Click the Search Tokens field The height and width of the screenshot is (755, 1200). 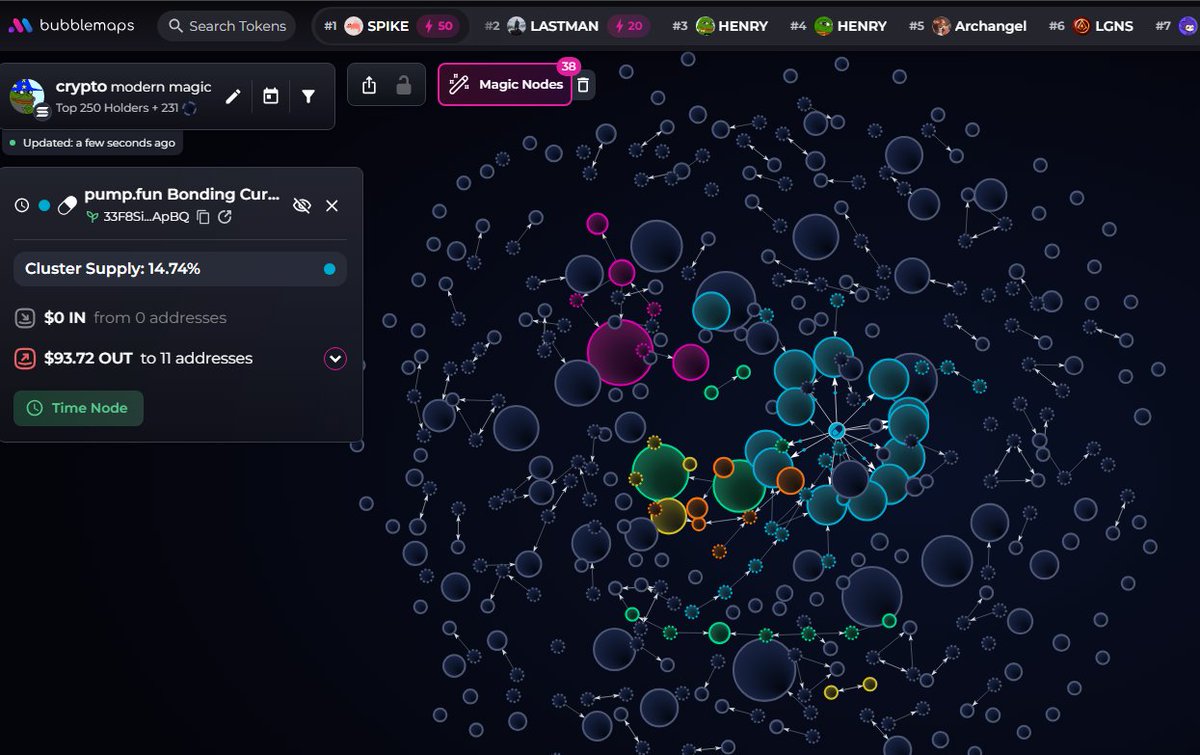[x=227, y=26]
